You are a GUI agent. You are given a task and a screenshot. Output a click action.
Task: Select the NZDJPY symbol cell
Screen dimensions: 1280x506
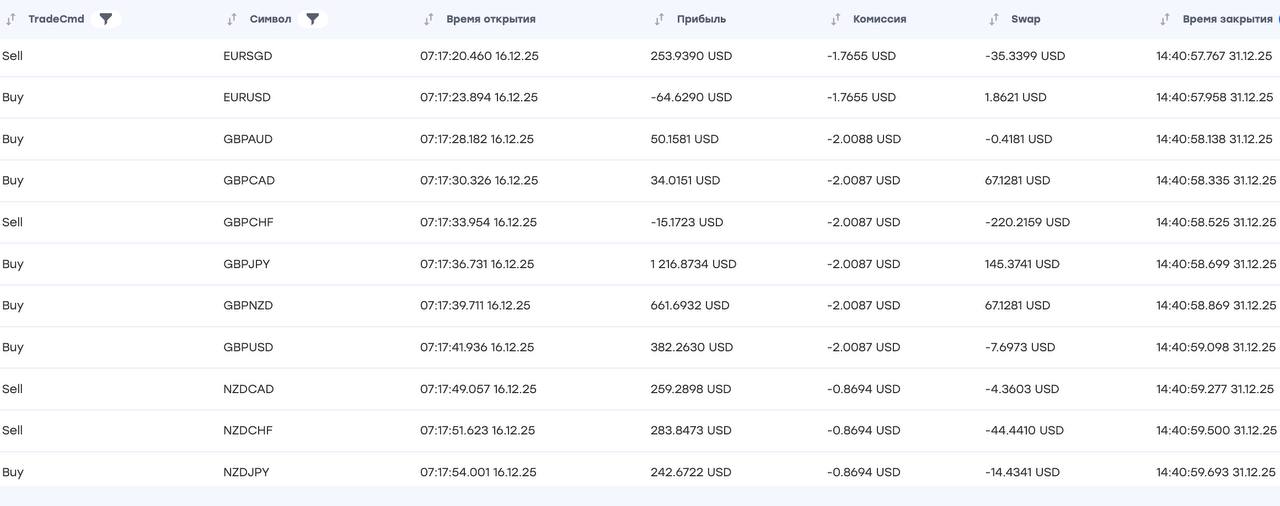click(247, 472)
